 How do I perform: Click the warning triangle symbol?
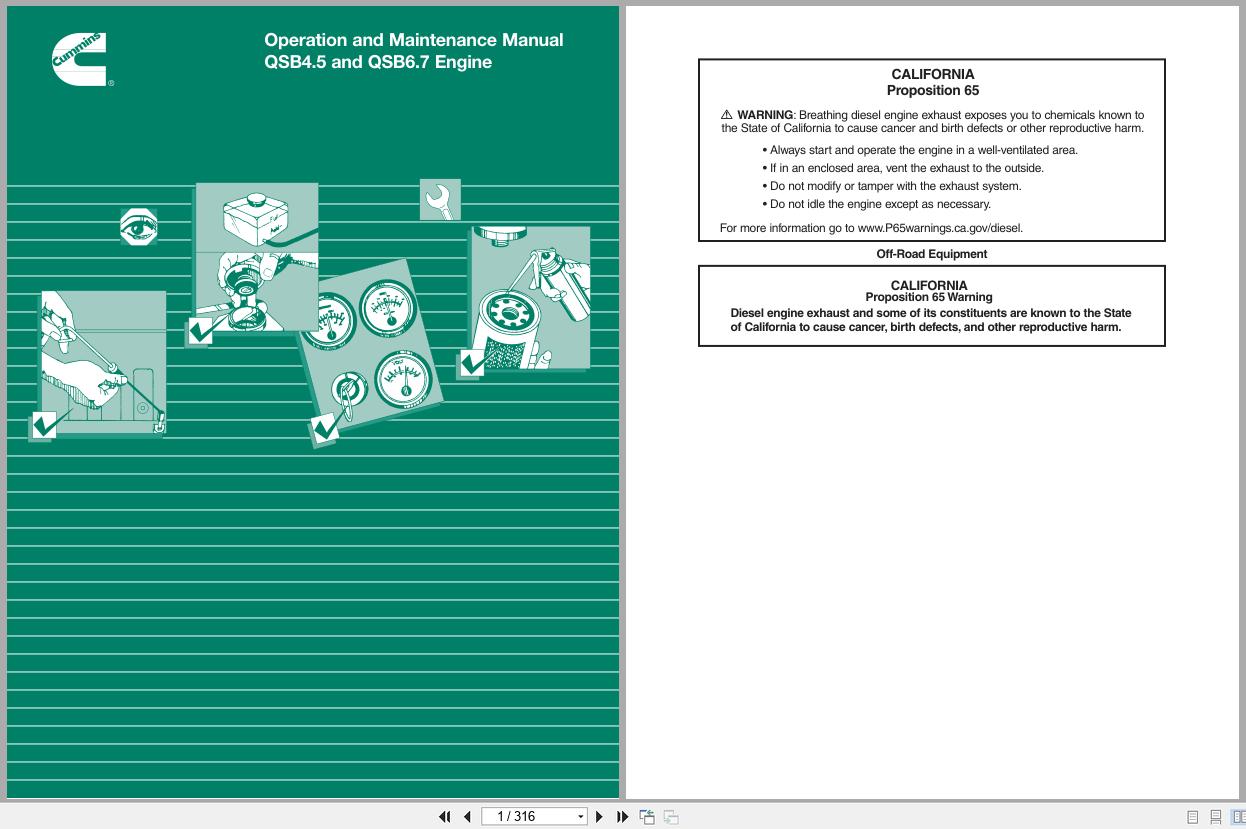point(727,115)
